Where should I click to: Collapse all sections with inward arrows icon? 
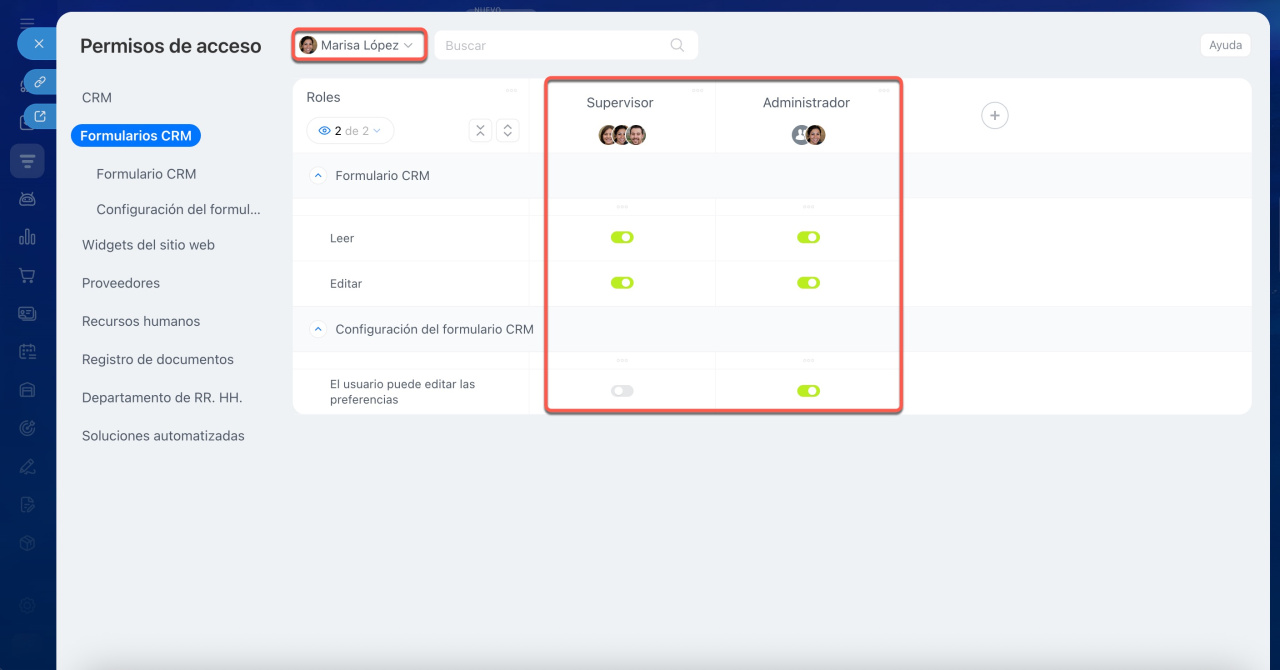[480, 131]
